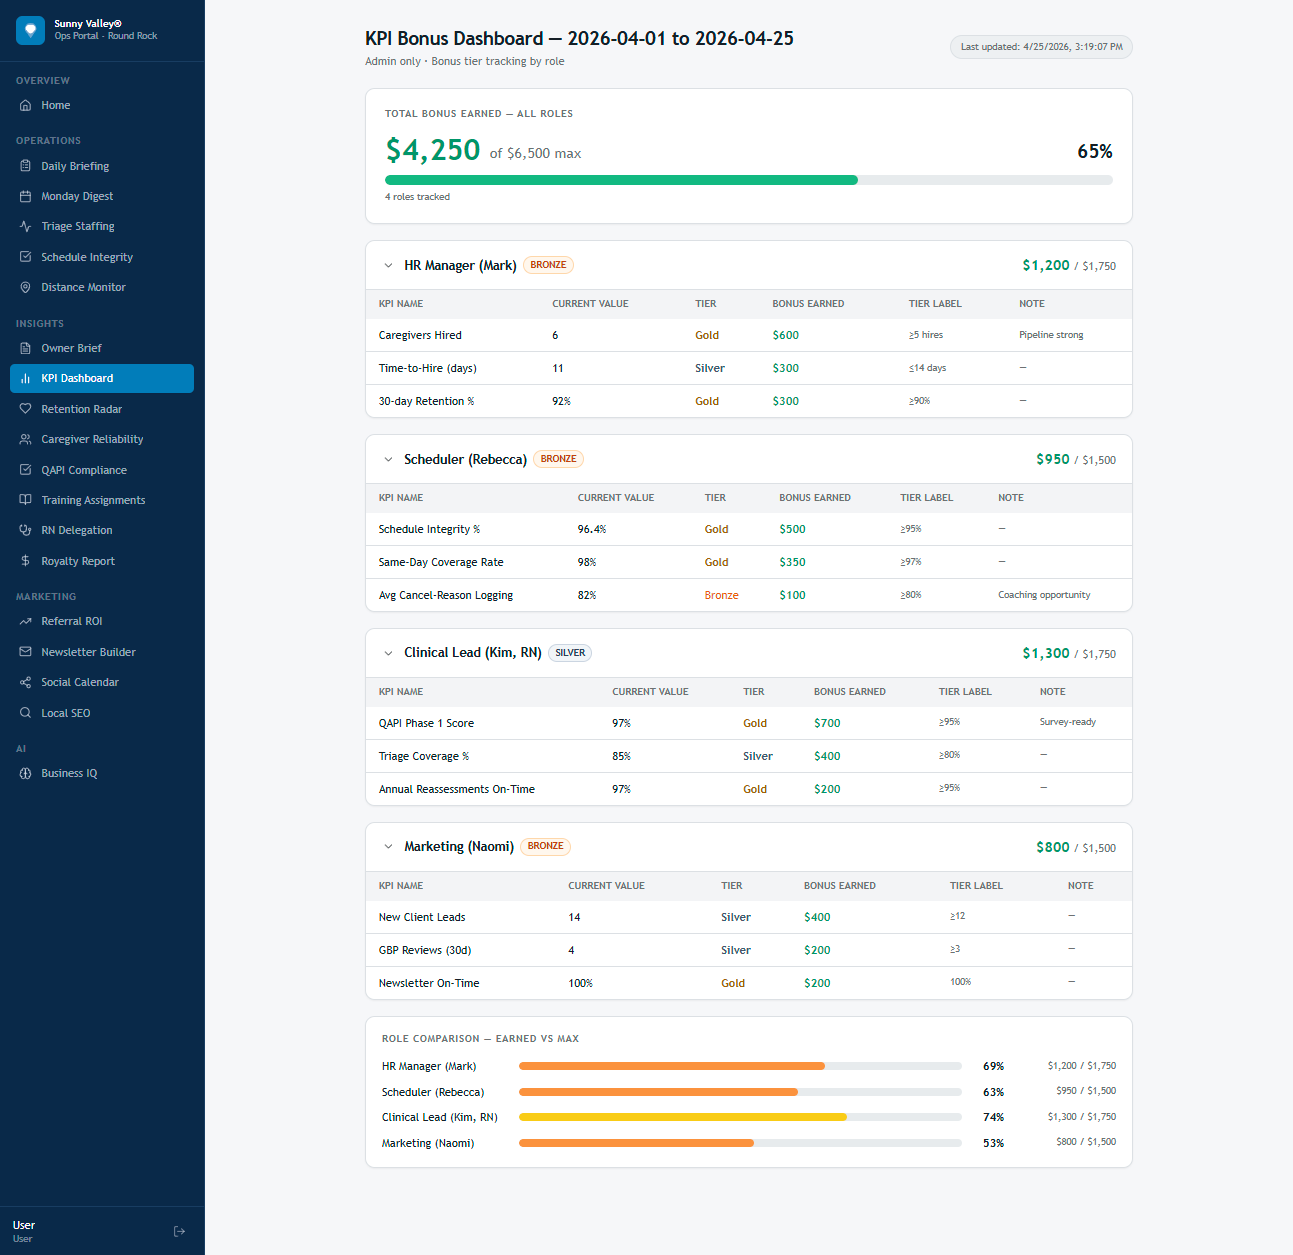
Task: Click the total bonus progress bar
Action: [749, 180]
